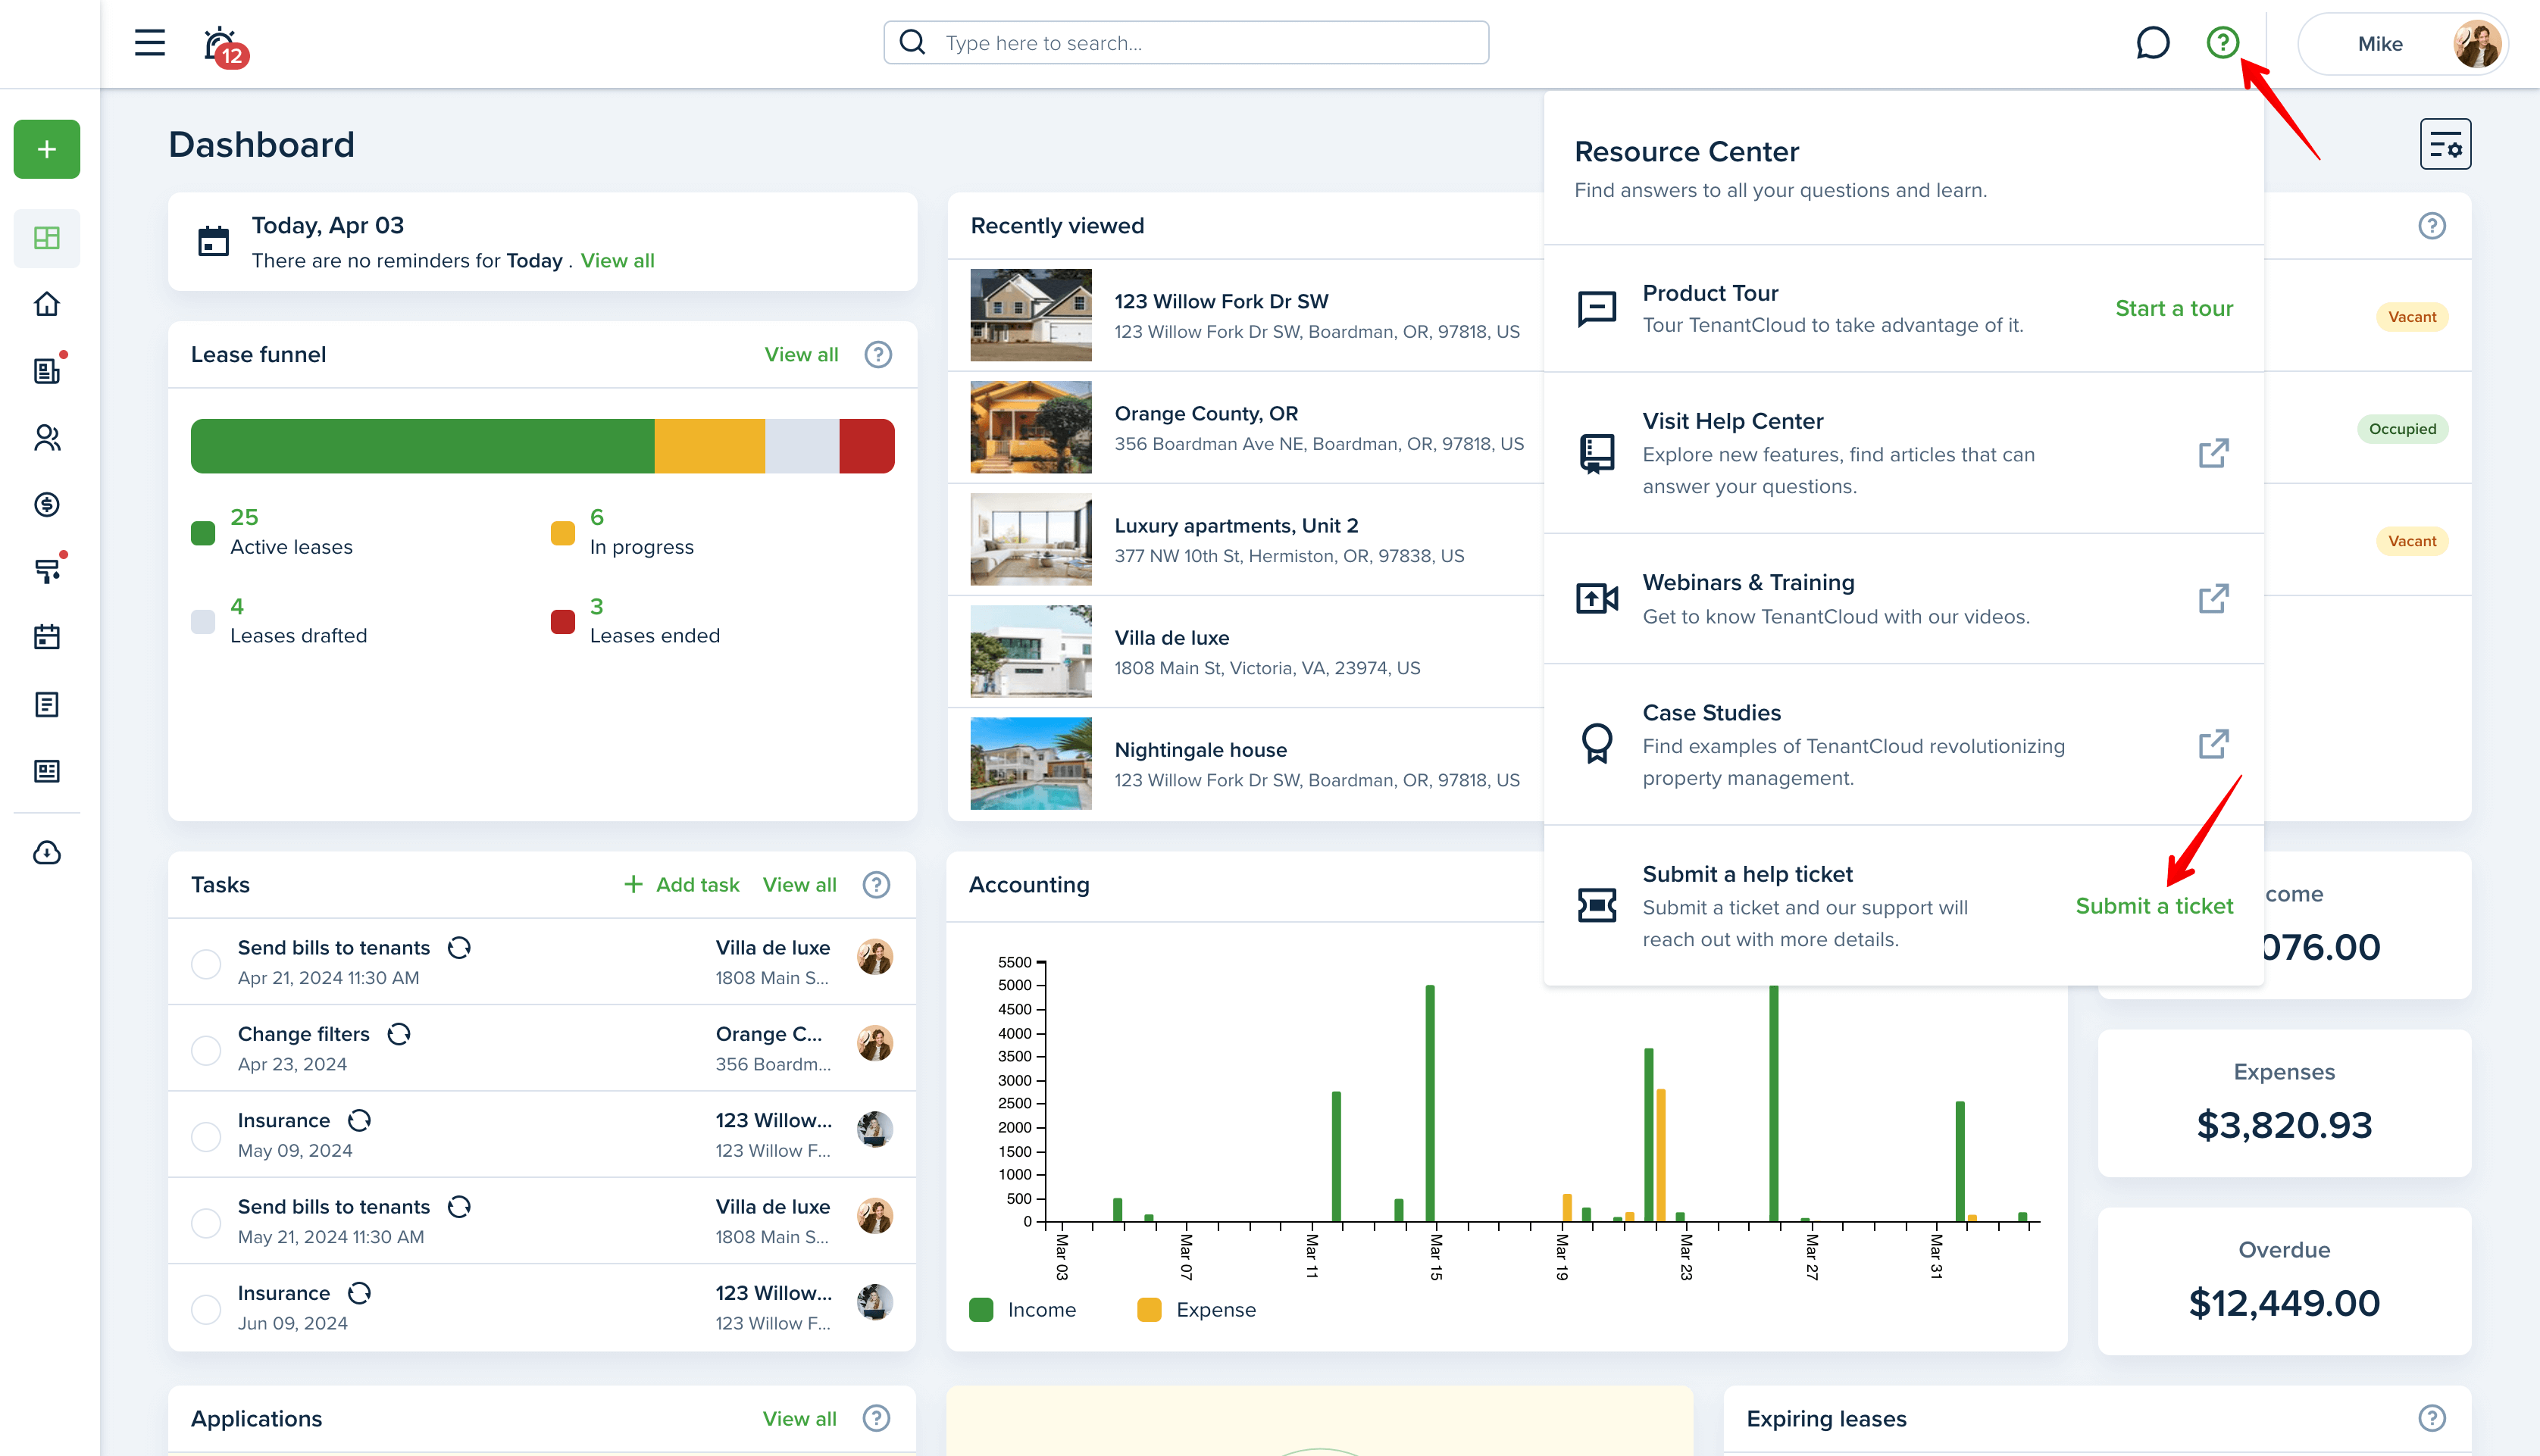Open the calendar sidebar icon
The height and width of the screenshot is (1456, 2540).
point(46,637)
